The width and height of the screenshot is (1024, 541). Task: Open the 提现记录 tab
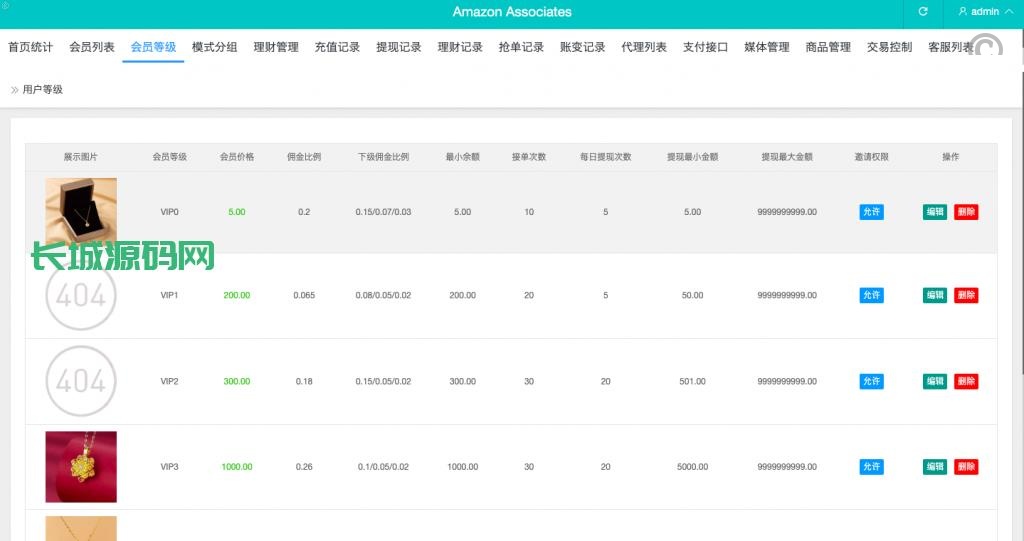(398, 47)
